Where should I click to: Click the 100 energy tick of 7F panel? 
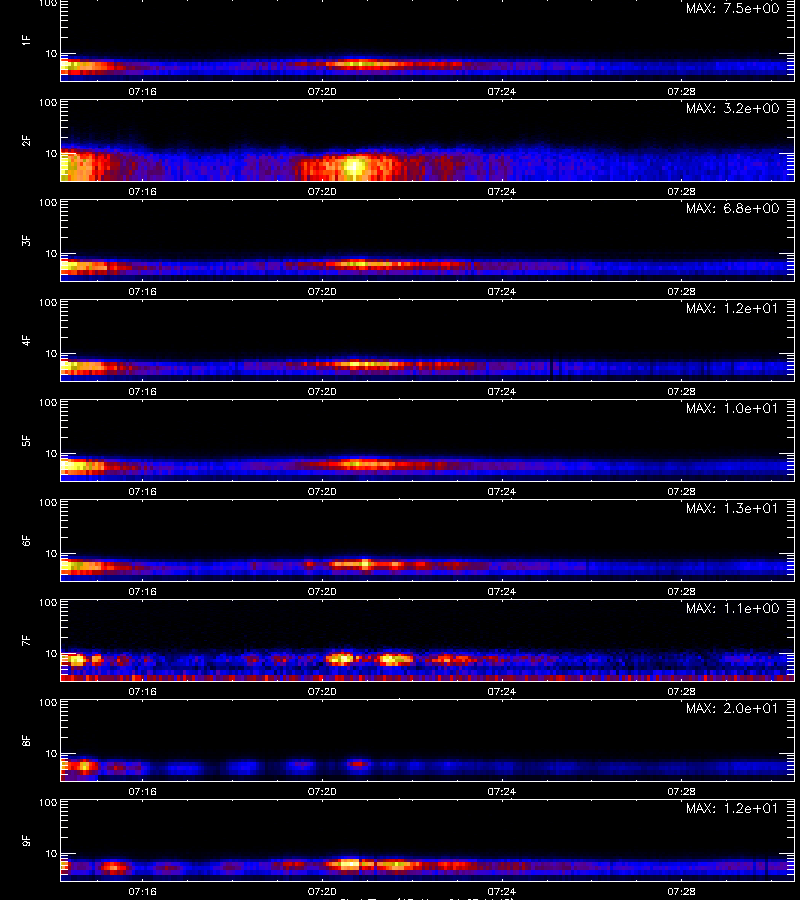click(48, 603)
